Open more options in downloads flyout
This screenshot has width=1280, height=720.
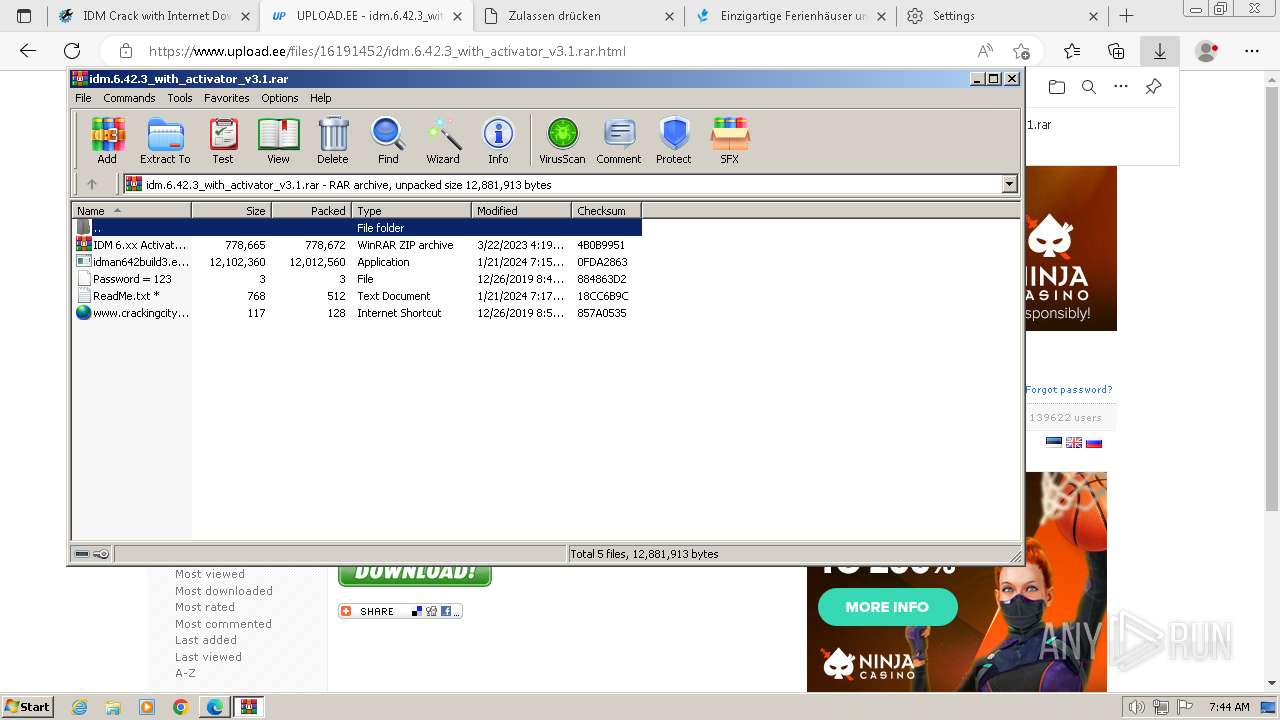pyautogui.click(x=1121, y=87)
